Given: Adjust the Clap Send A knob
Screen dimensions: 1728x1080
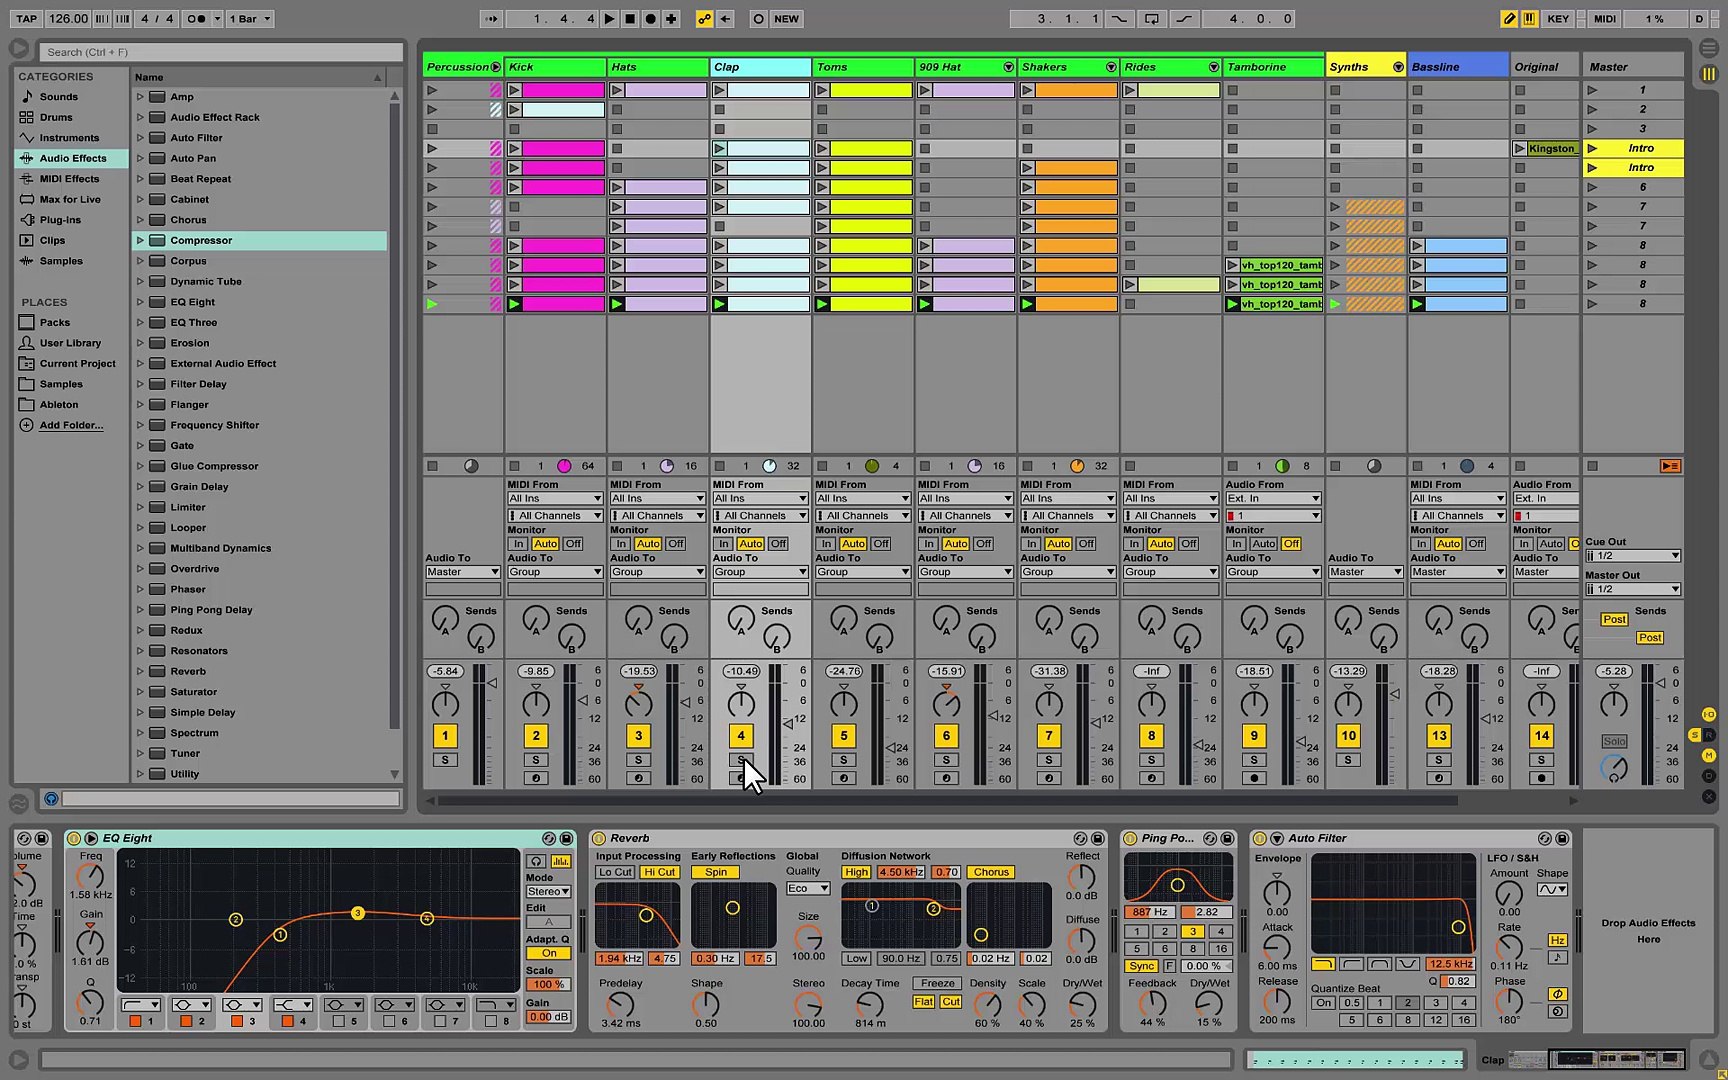Looking at the screenshot, I should pyautogui.click(x=741, y=620).
